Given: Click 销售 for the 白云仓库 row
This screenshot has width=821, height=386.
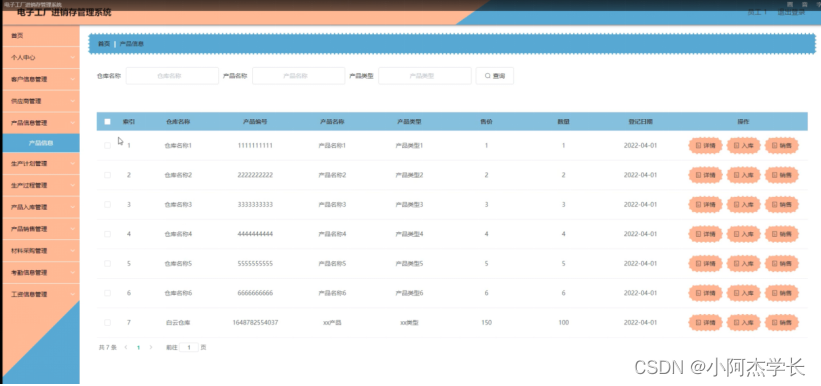Looking at the screenshot, I should click(782, 323).
